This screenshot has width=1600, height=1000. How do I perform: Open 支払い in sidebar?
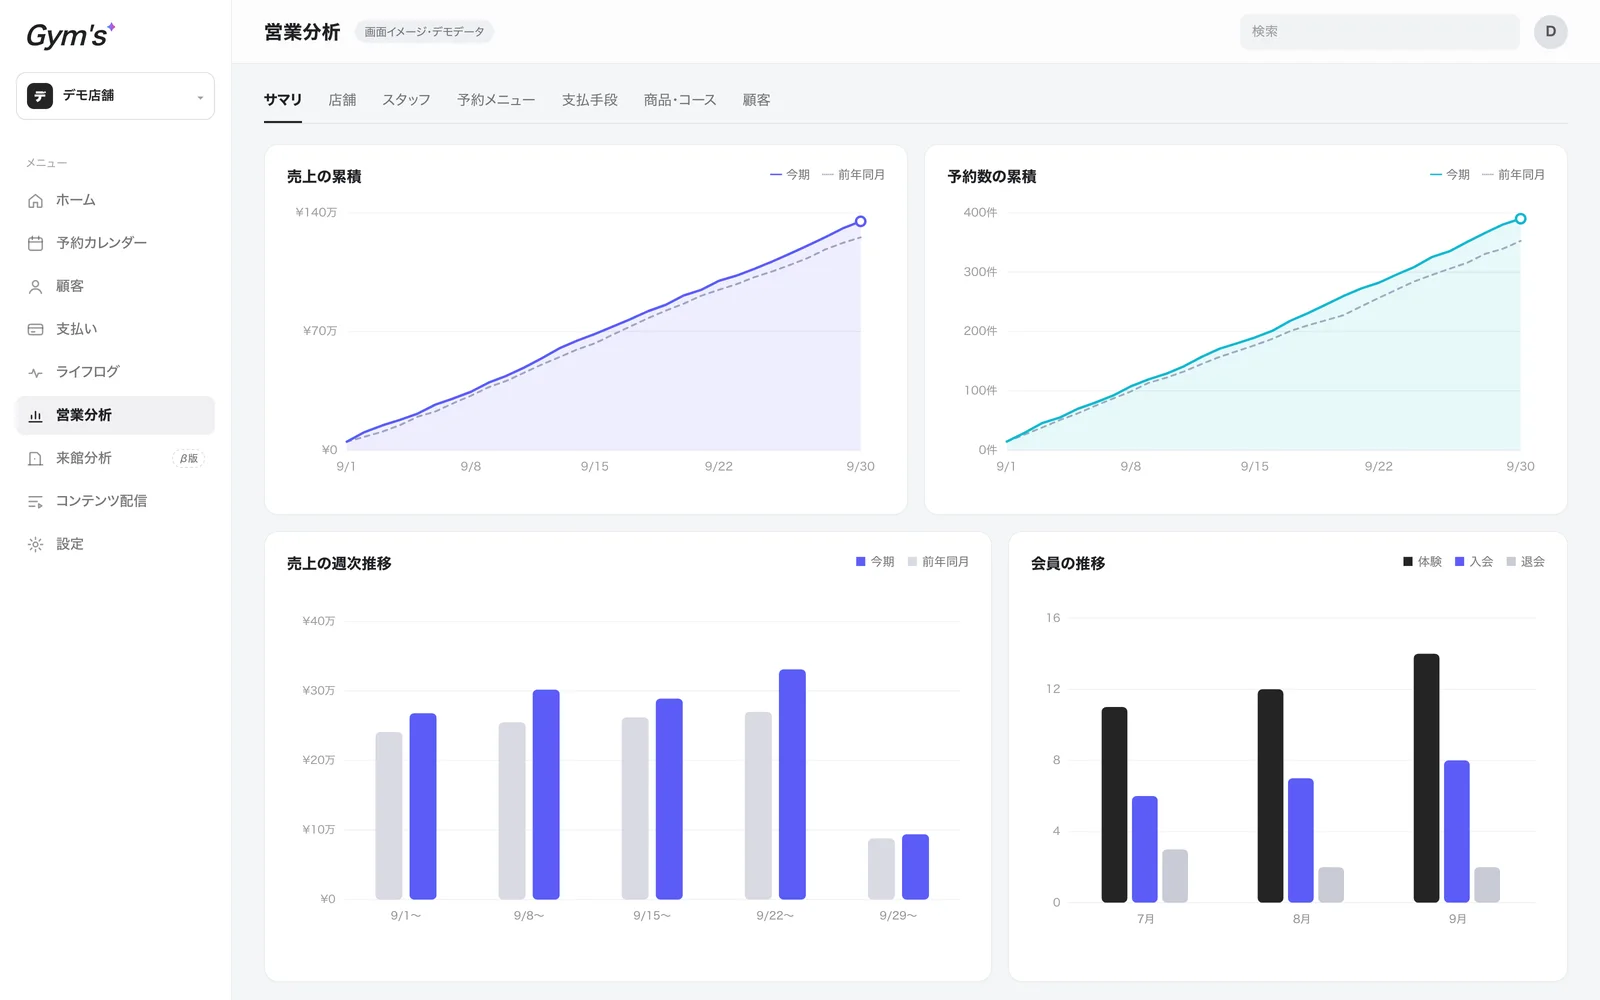click(115, 329)
